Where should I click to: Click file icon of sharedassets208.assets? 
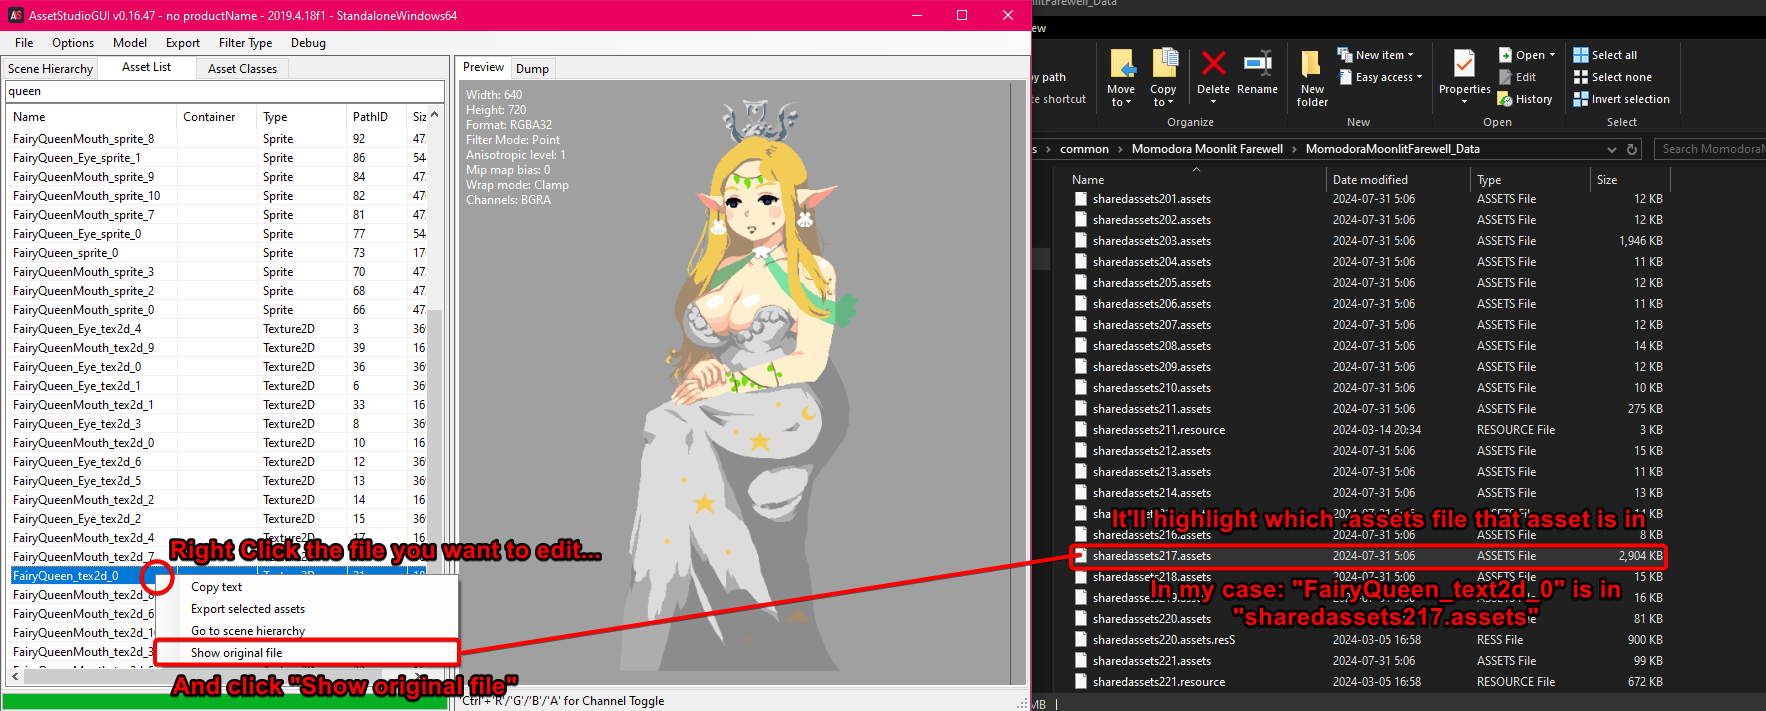click(x=1081, y=346)
